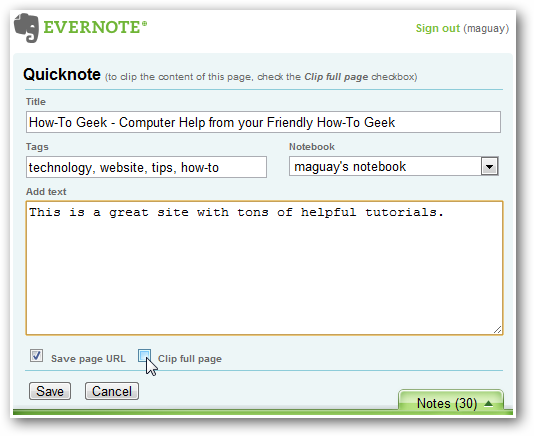Viewport: 534px width, 436px height.
Task: Click inside the Add text area
Action: pyautogui.click(x=264, y=268)
